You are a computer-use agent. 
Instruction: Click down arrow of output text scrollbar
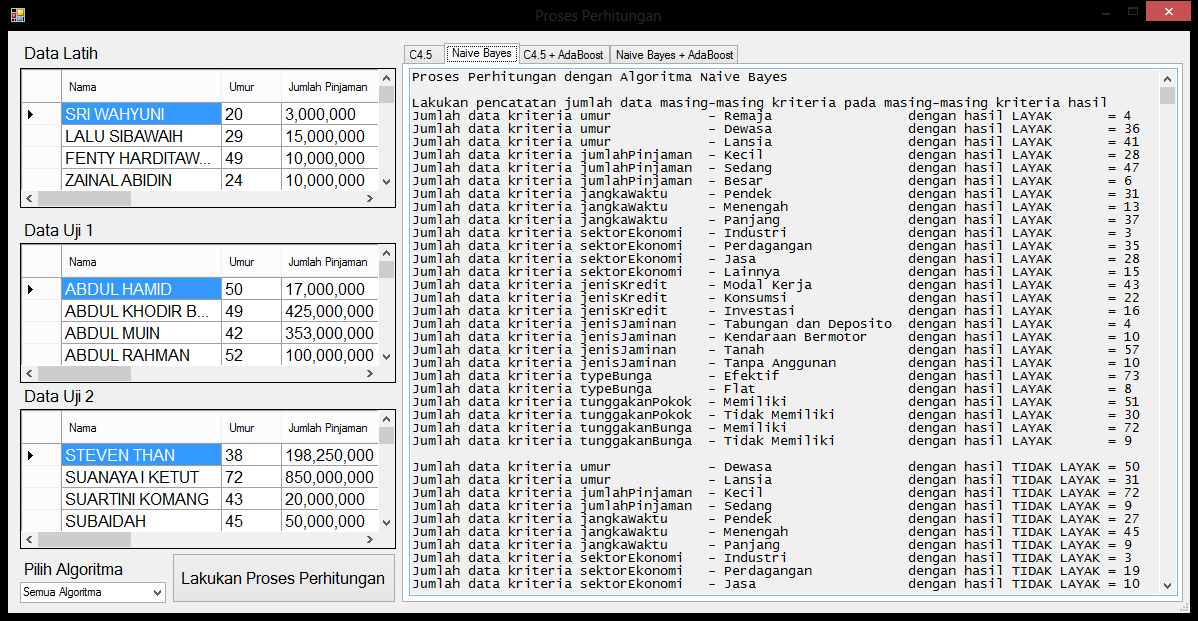point(1167,585)
